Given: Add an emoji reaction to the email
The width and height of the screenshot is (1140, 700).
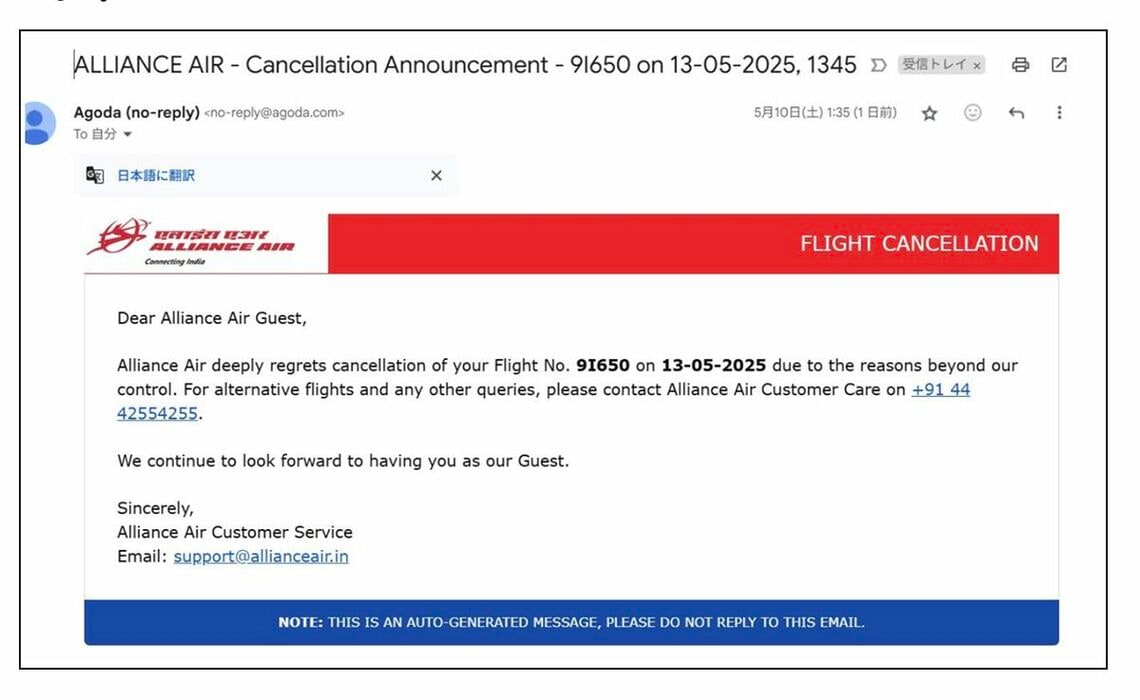Looking at the screenshot, I should (972, 113).
